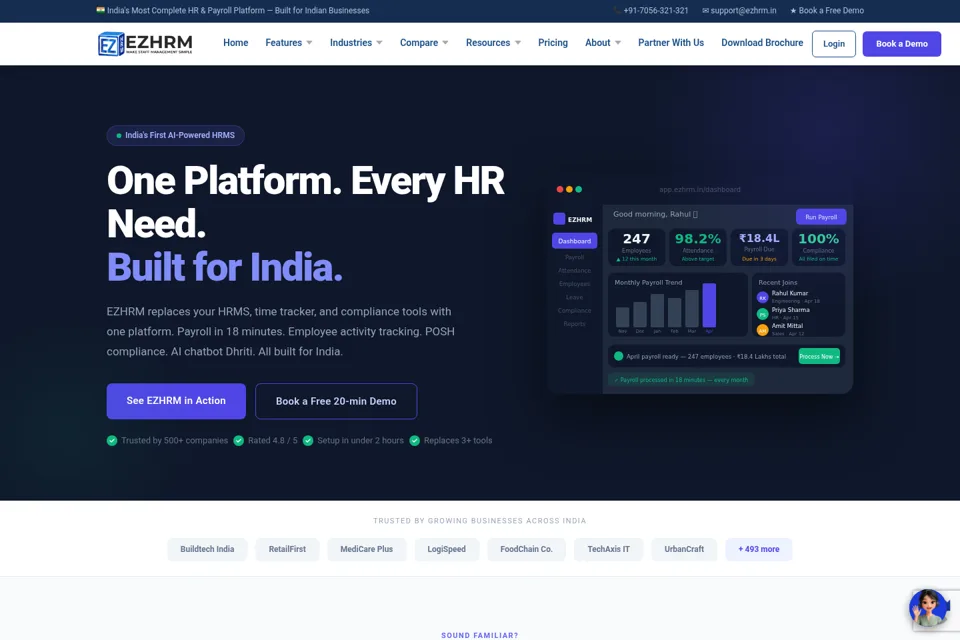
Task: Expand the About dropdown arrow
Action: tap(618, 43)
